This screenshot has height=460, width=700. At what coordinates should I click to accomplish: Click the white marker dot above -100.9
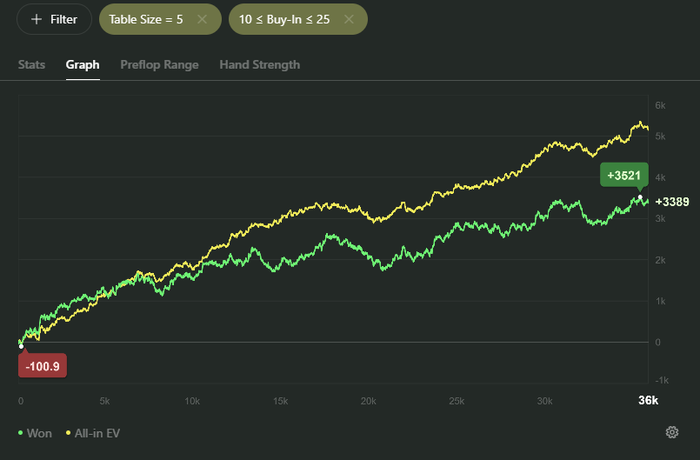click(21, 346)
